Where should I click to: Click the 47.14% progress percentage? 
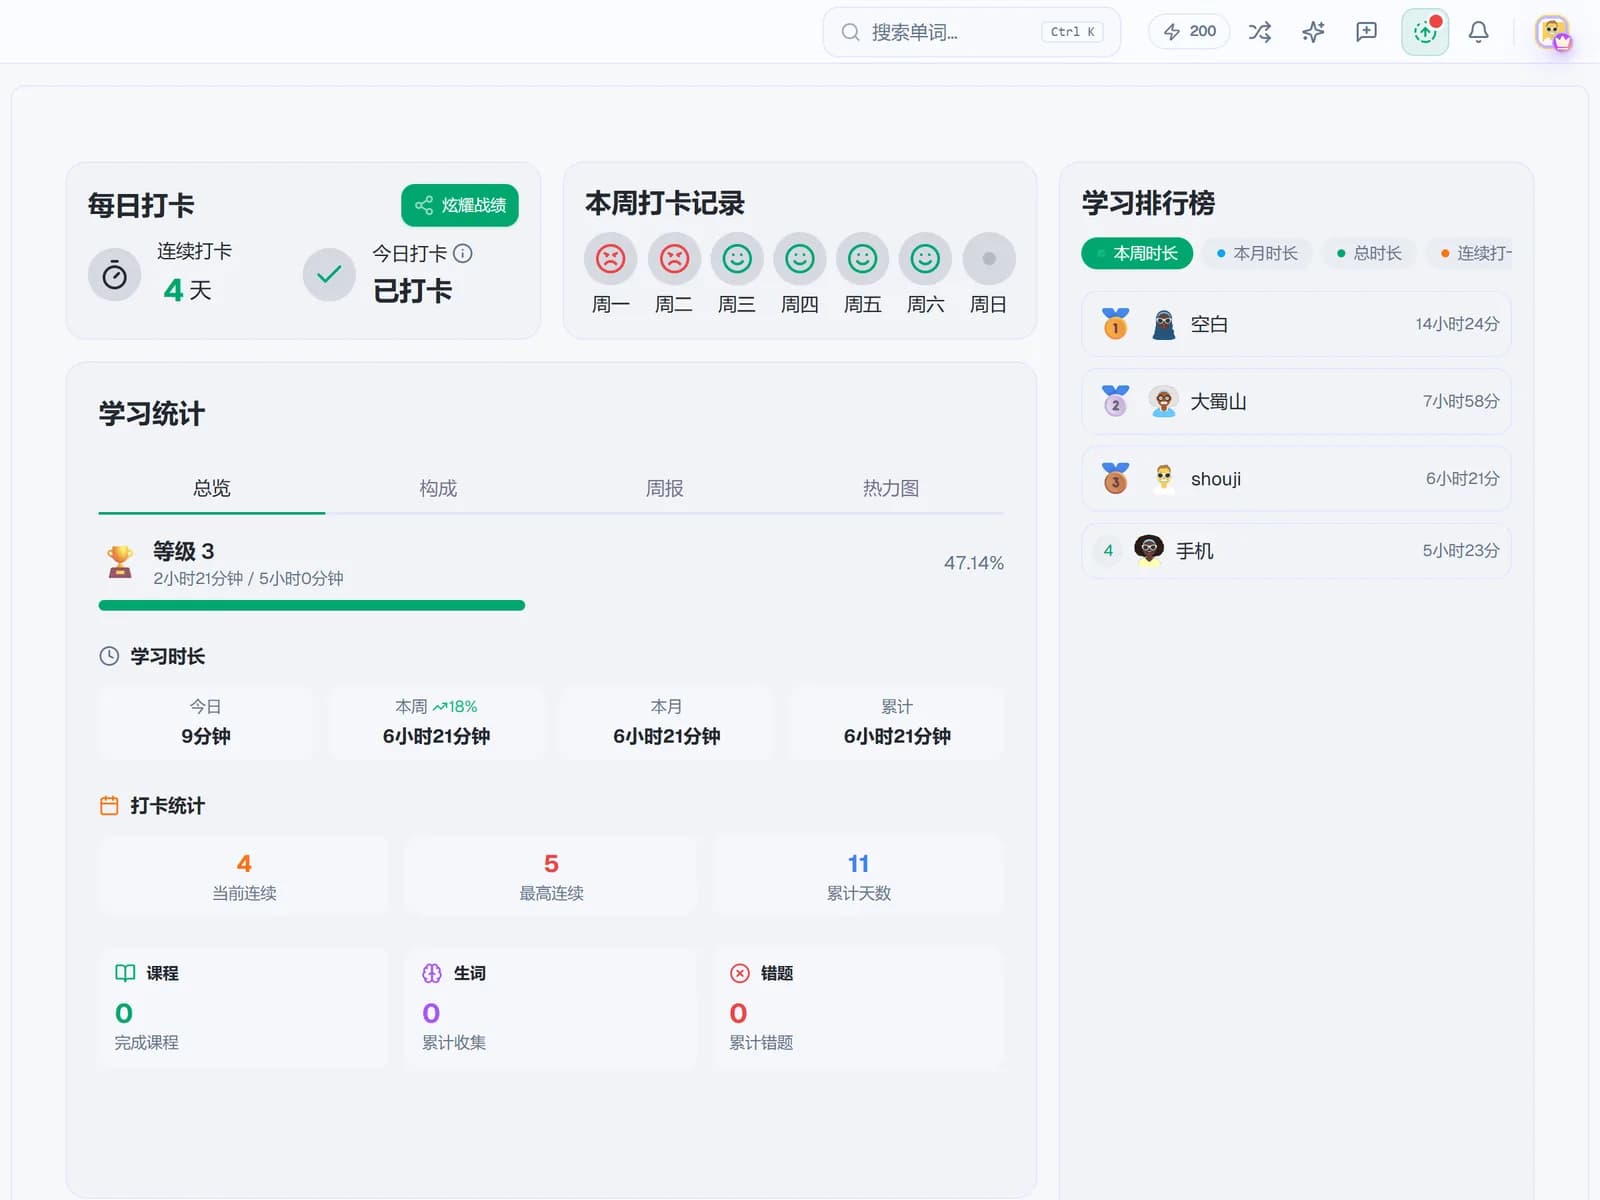point(973,563)
